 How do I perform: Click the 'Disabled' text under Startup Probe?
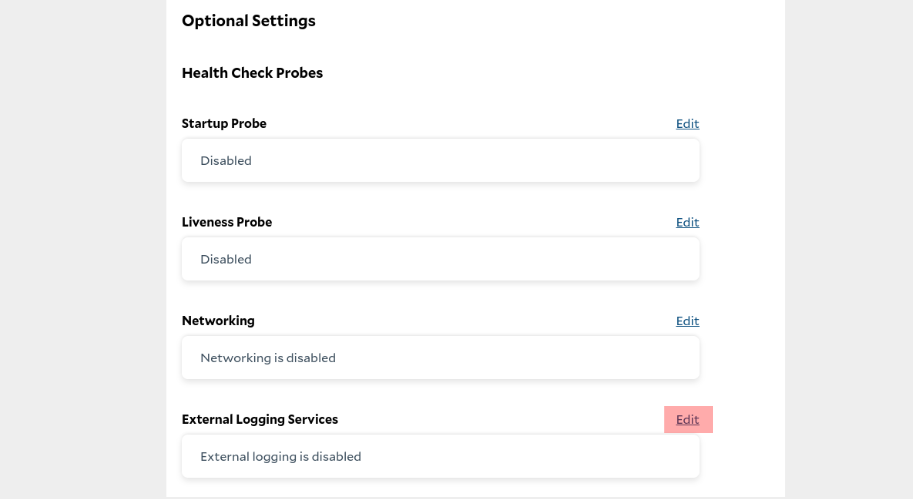[x=226, y=161]
